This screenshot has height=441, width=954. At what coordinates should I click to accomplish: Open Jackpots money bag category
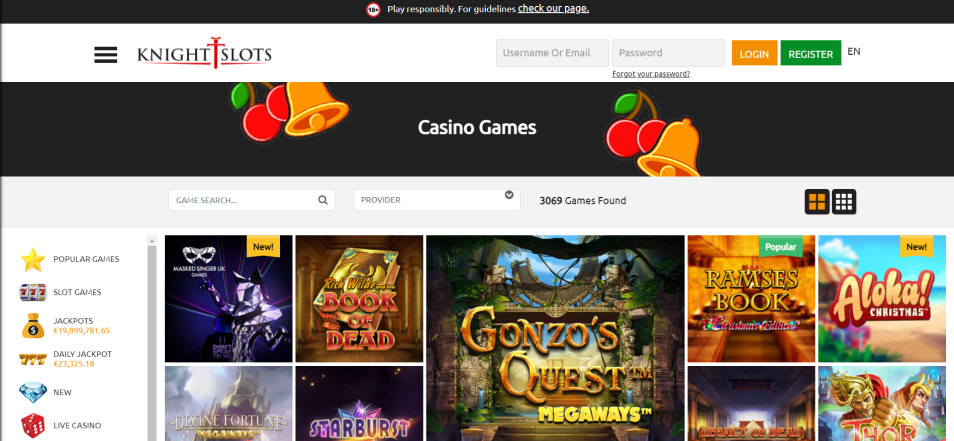33,325
